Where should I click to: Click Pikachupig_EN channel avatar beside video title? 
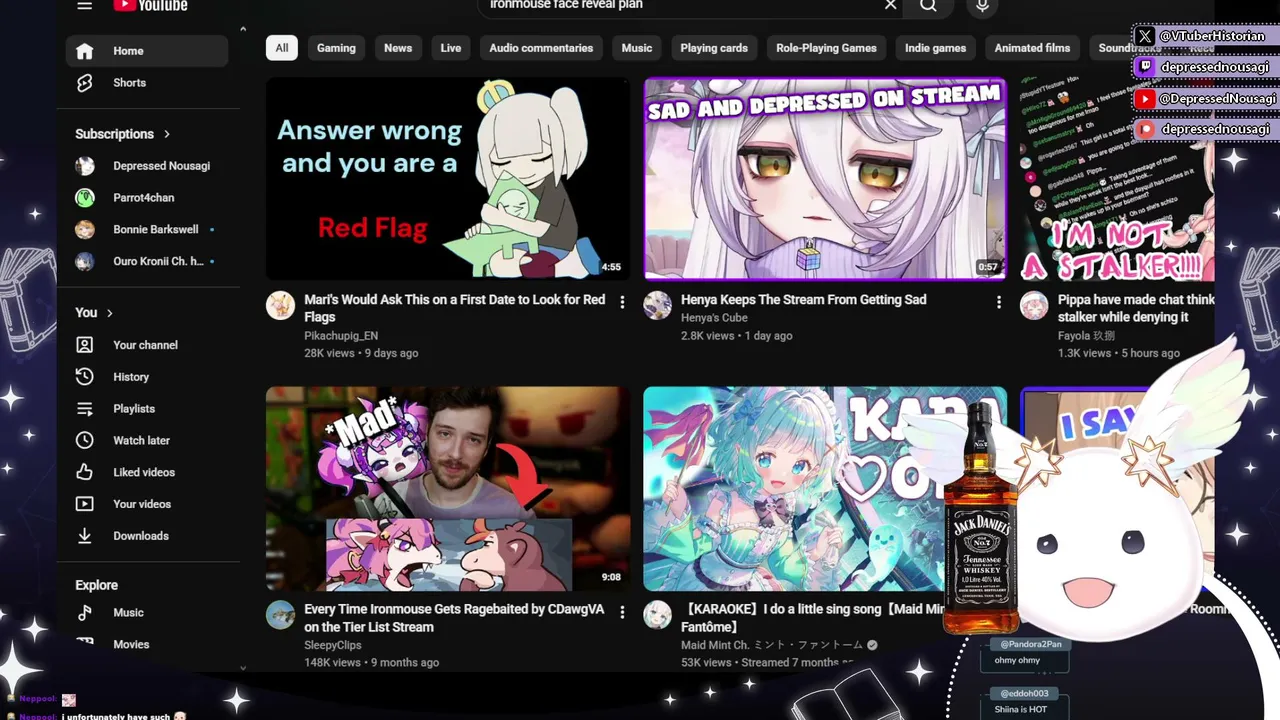coord(280,306)
